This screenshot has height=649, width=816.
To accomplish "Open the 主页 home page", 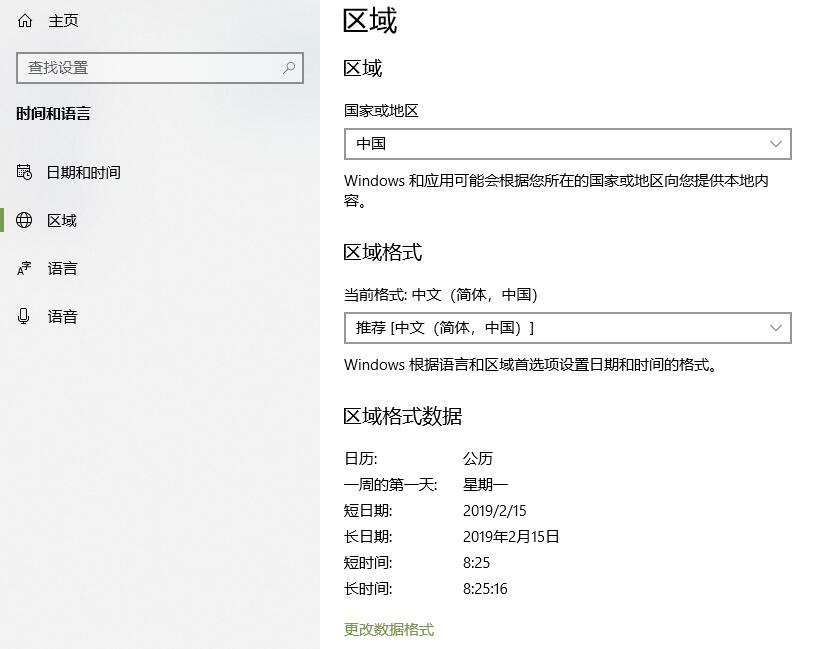I will point(63,21).
